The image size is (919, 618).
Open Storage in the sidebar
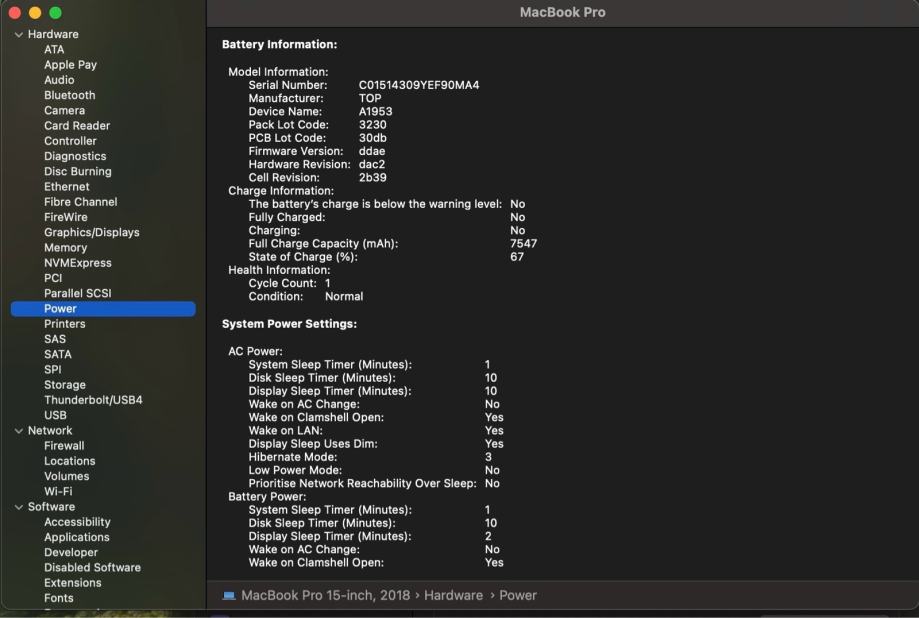click(64, 385)
